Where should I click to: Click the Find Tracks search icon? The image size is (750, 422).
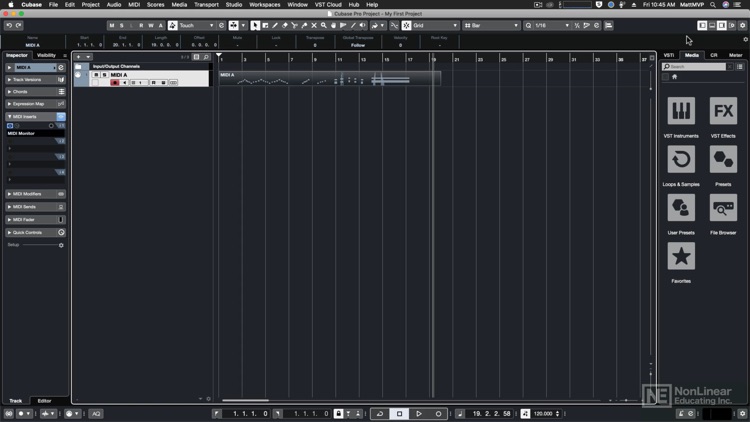206,57
